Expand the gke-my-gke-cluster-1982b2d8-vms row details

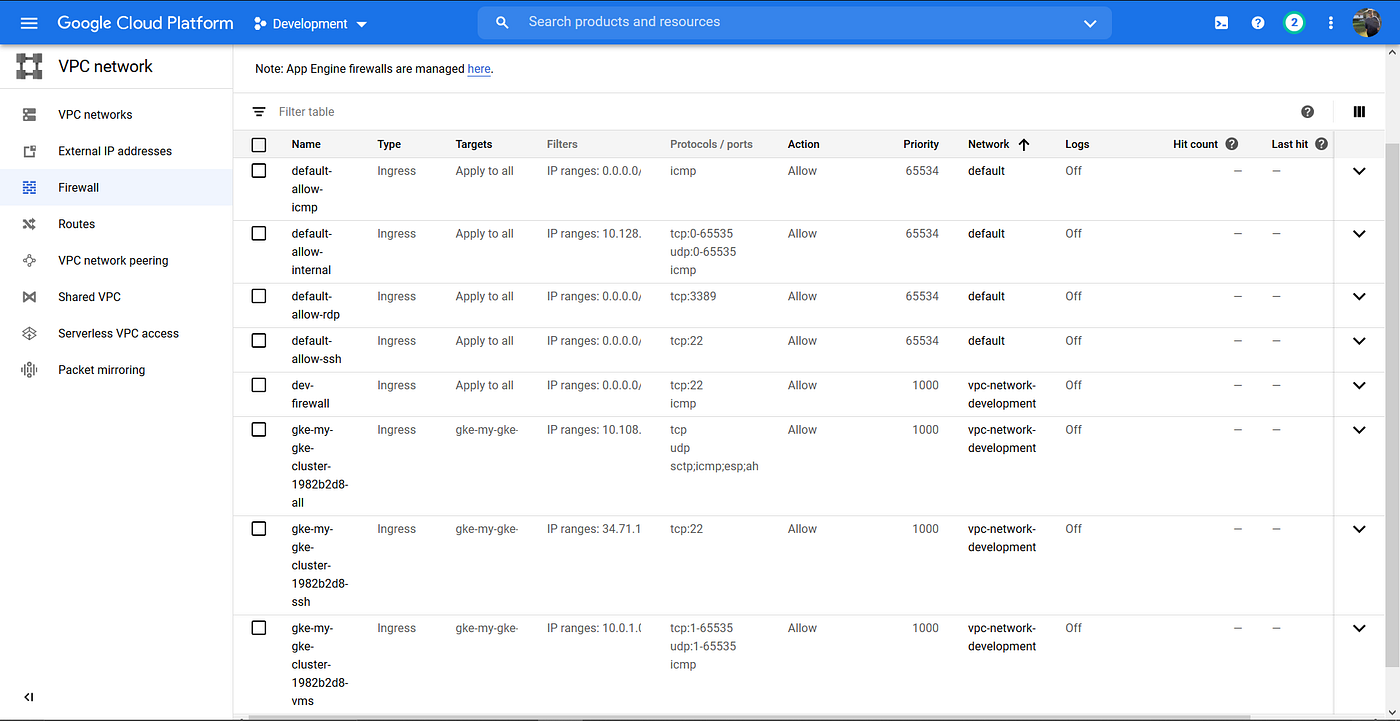pyautogui.click(x=1359, y=628)
